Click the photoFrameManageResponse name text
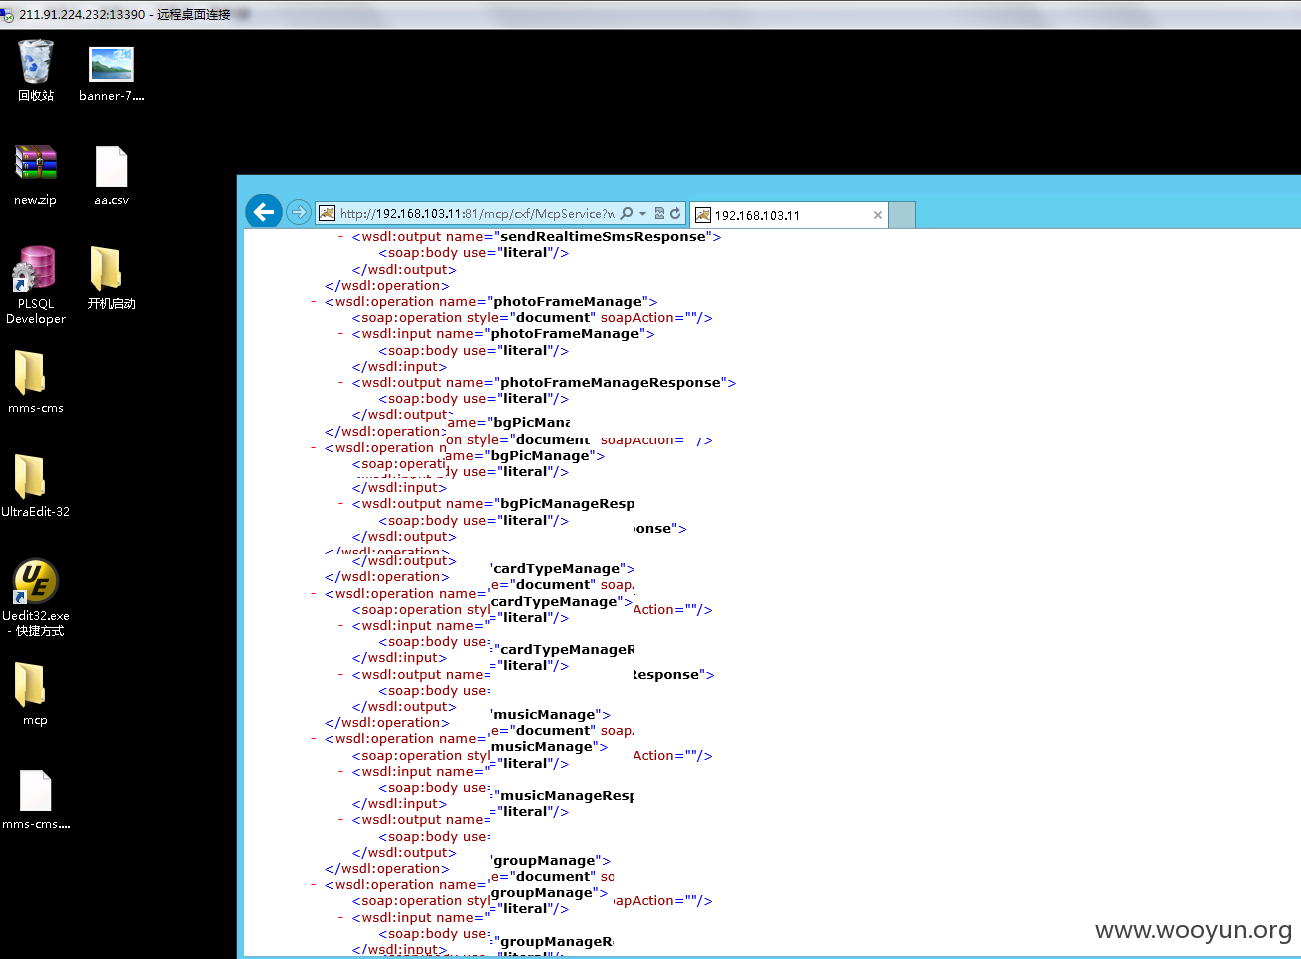1301x959 pixels. (x=610, y=383)
